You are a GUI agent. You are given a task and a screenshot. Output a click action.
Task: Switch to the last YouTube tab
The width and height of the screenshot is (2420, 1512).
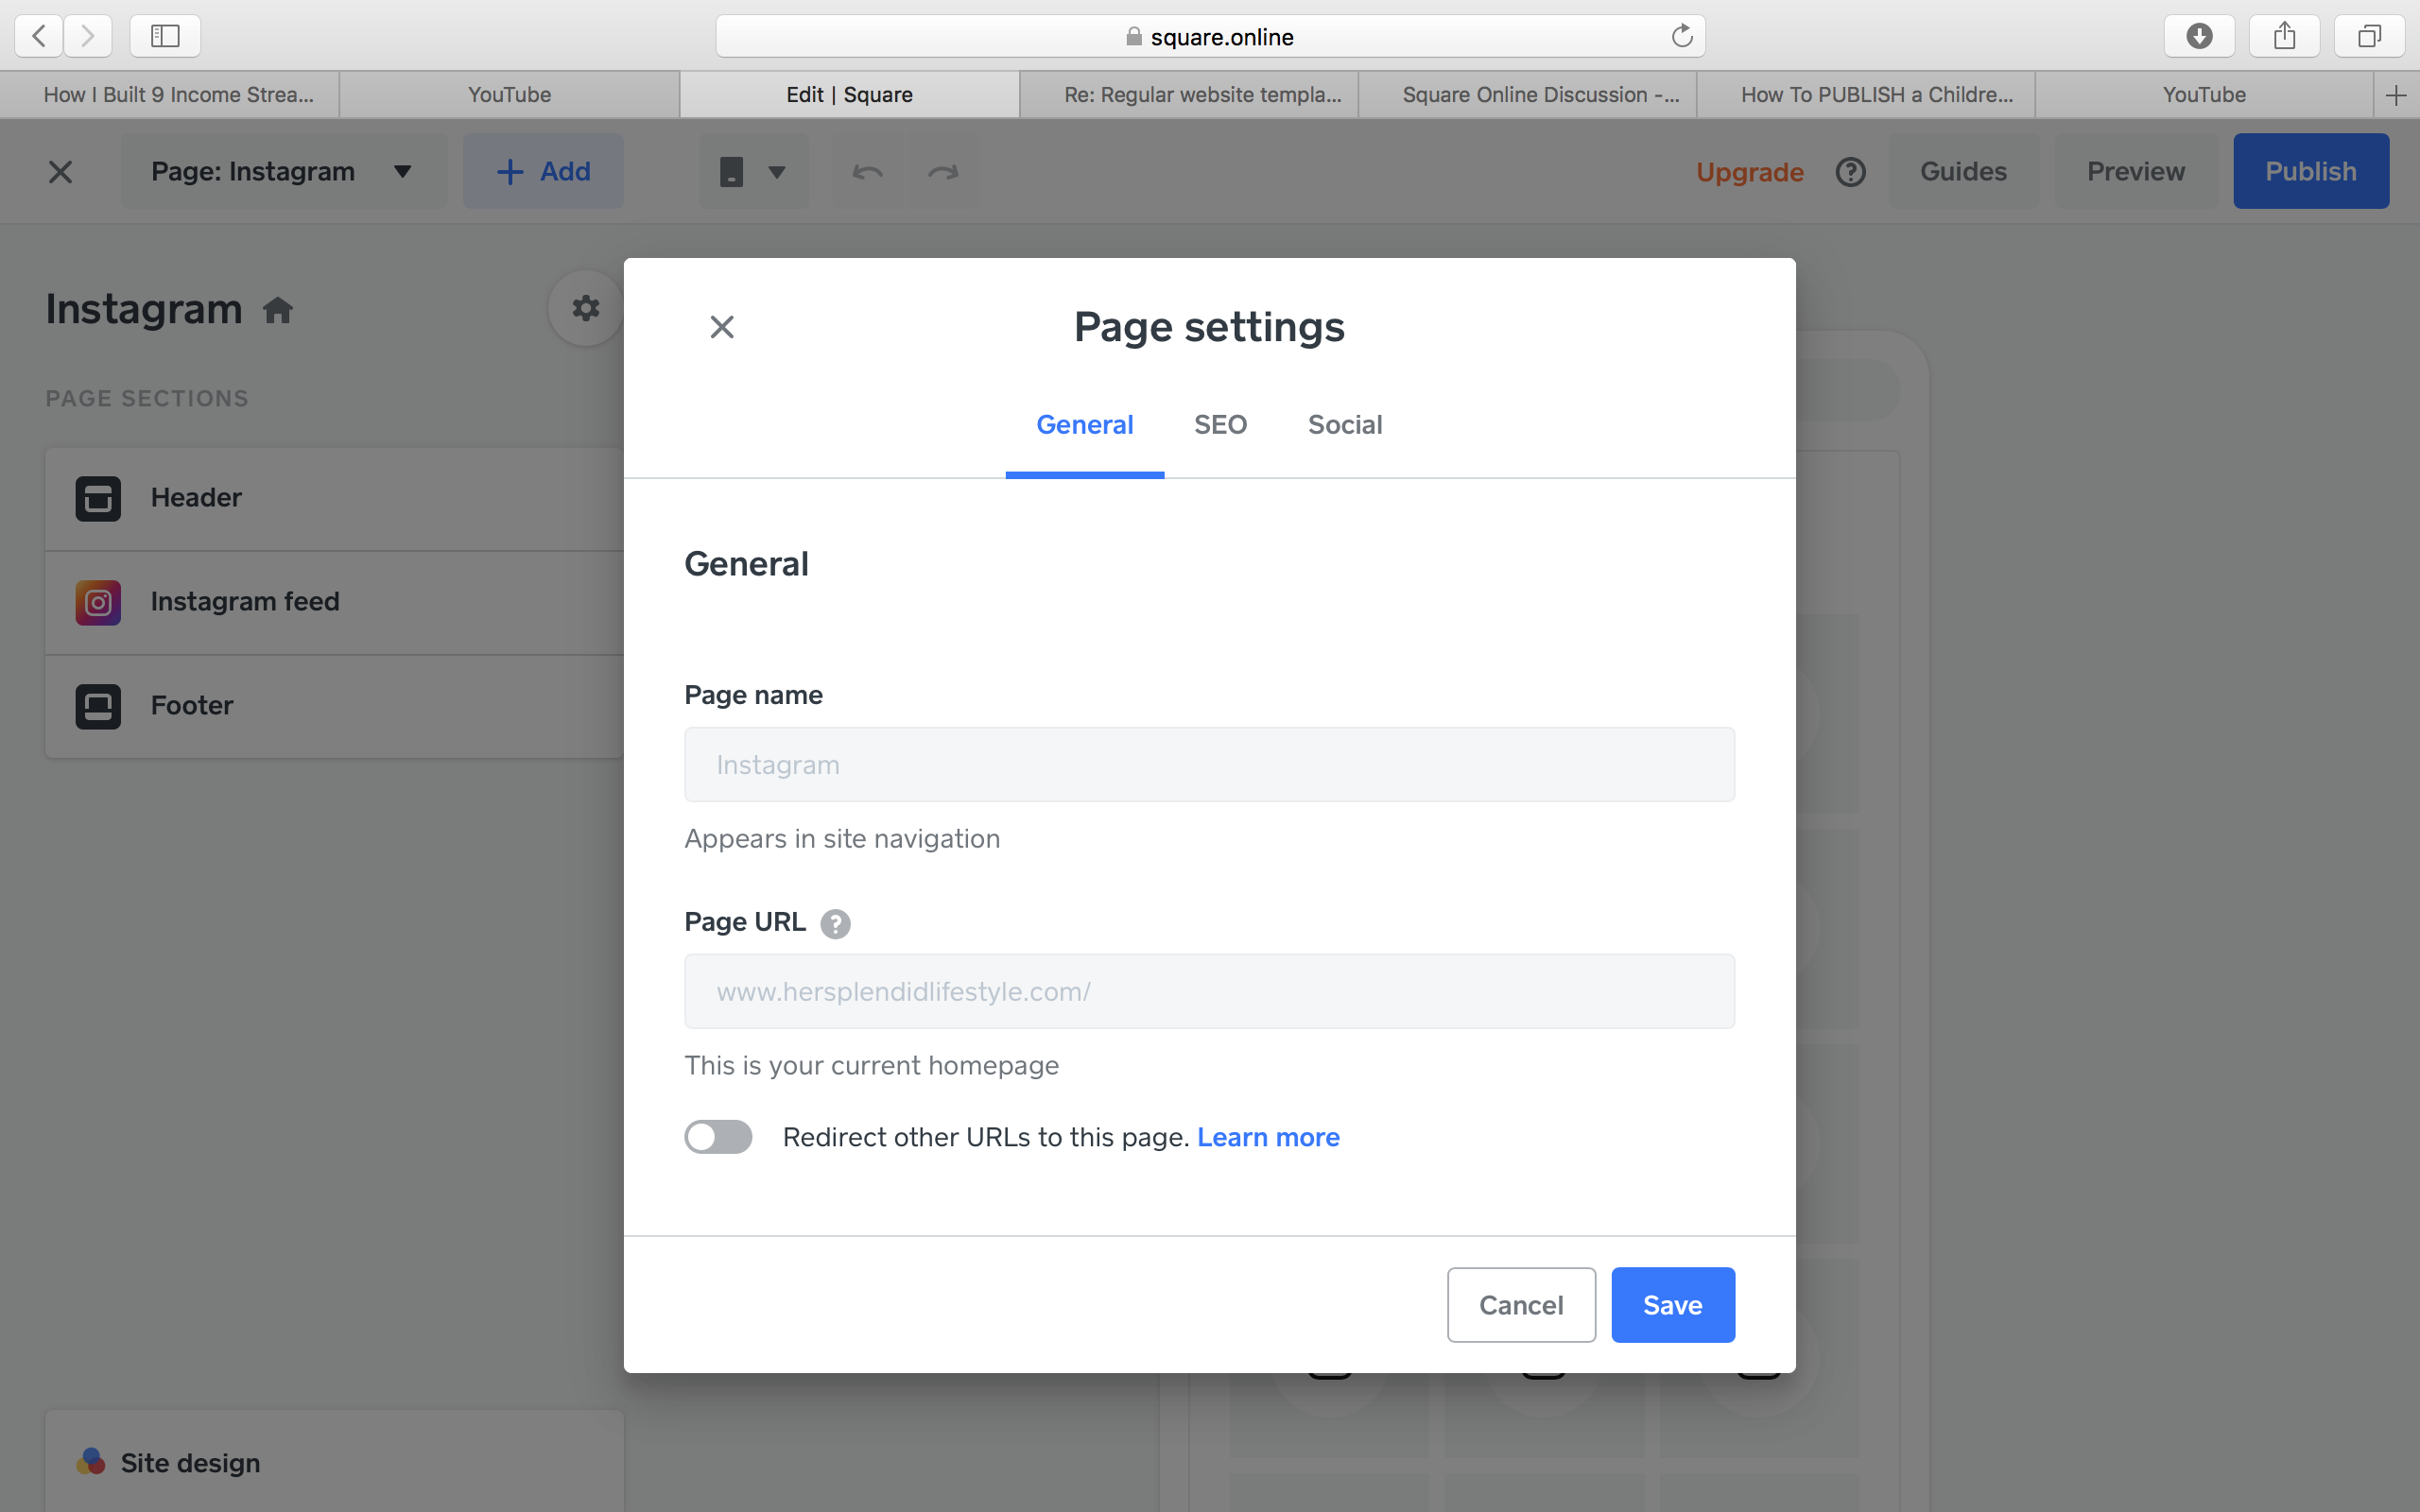pos(2204,95)
